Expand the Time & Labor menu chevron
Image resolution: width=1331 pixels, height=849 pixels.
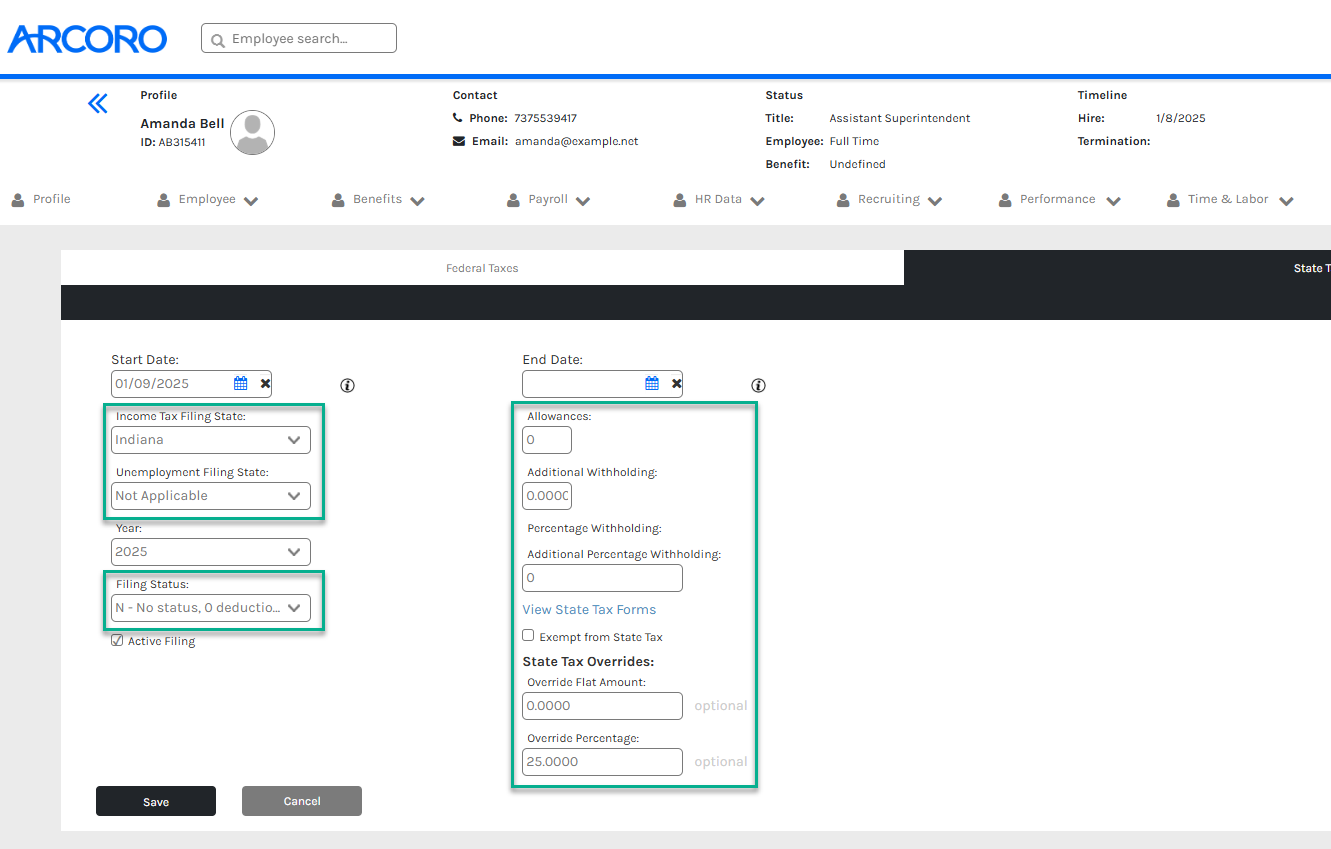pos(1286,201)
